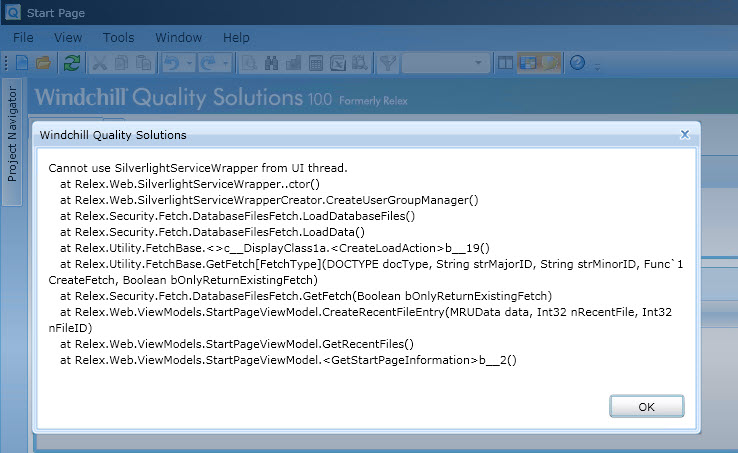Expand the Redo dropdown arrow
Image resolution: width=738 pixels, height=453 pixels.
(227, 64)
